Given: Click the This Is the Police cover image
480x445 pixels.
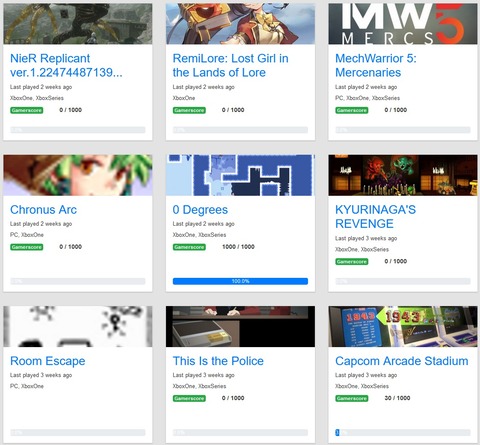Looking at the screenshot, I should click(240, 326).
